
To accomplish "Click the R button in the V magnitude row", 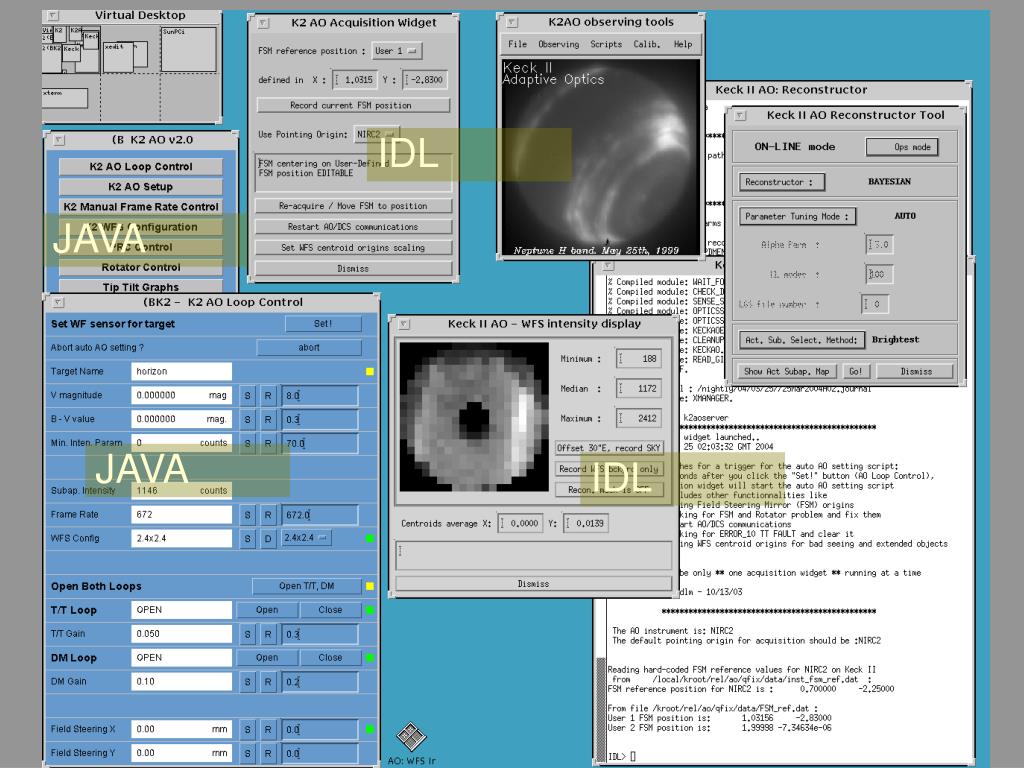I will point(268,395).
